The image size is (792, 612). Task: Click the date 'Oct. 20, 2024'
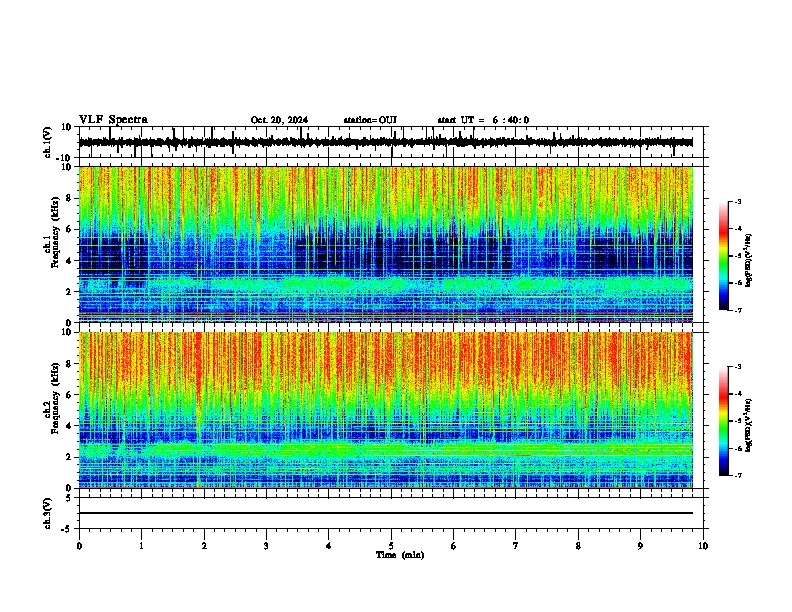click(x=279, y=120)
